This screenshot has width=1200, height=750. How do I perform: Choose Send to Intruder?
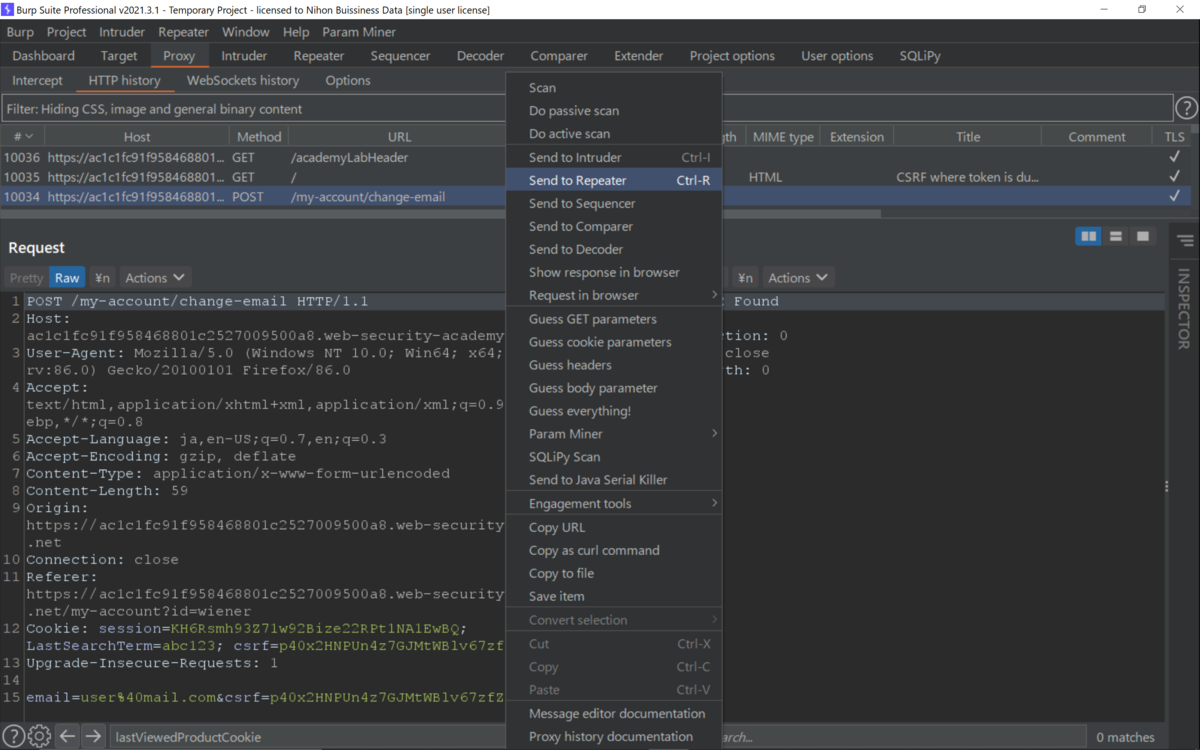(x=614, y=157)
